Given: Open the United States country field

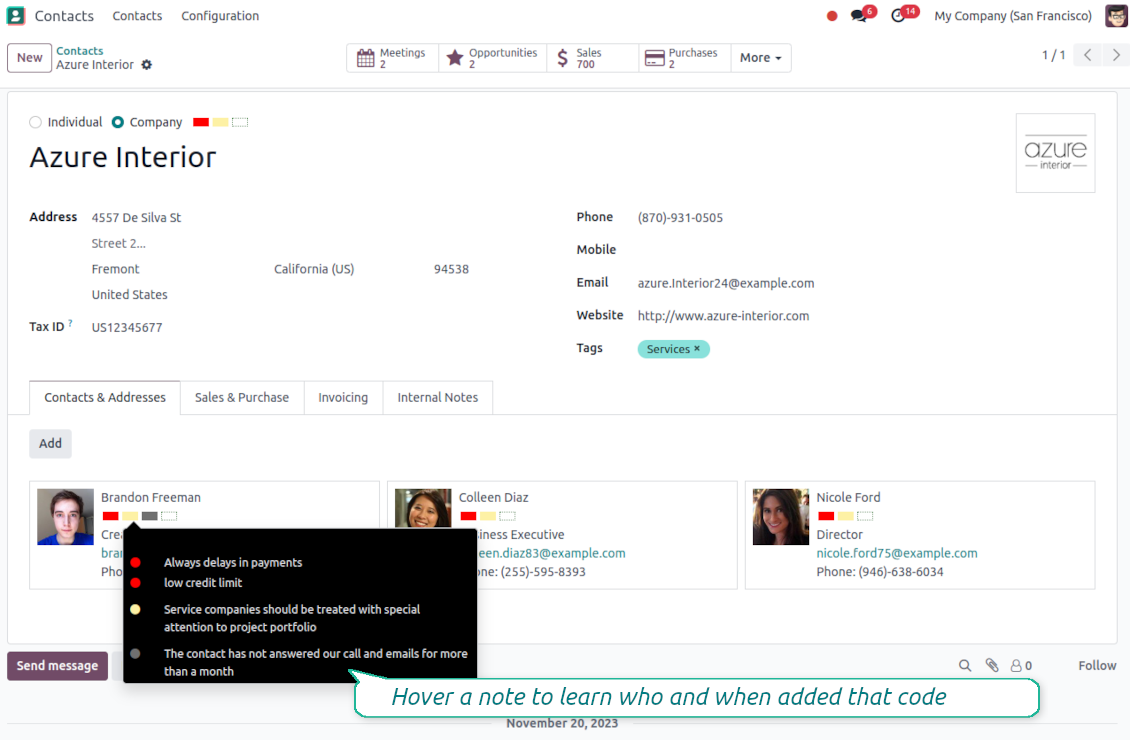Looking at the screenshot, I should point(129,295).
